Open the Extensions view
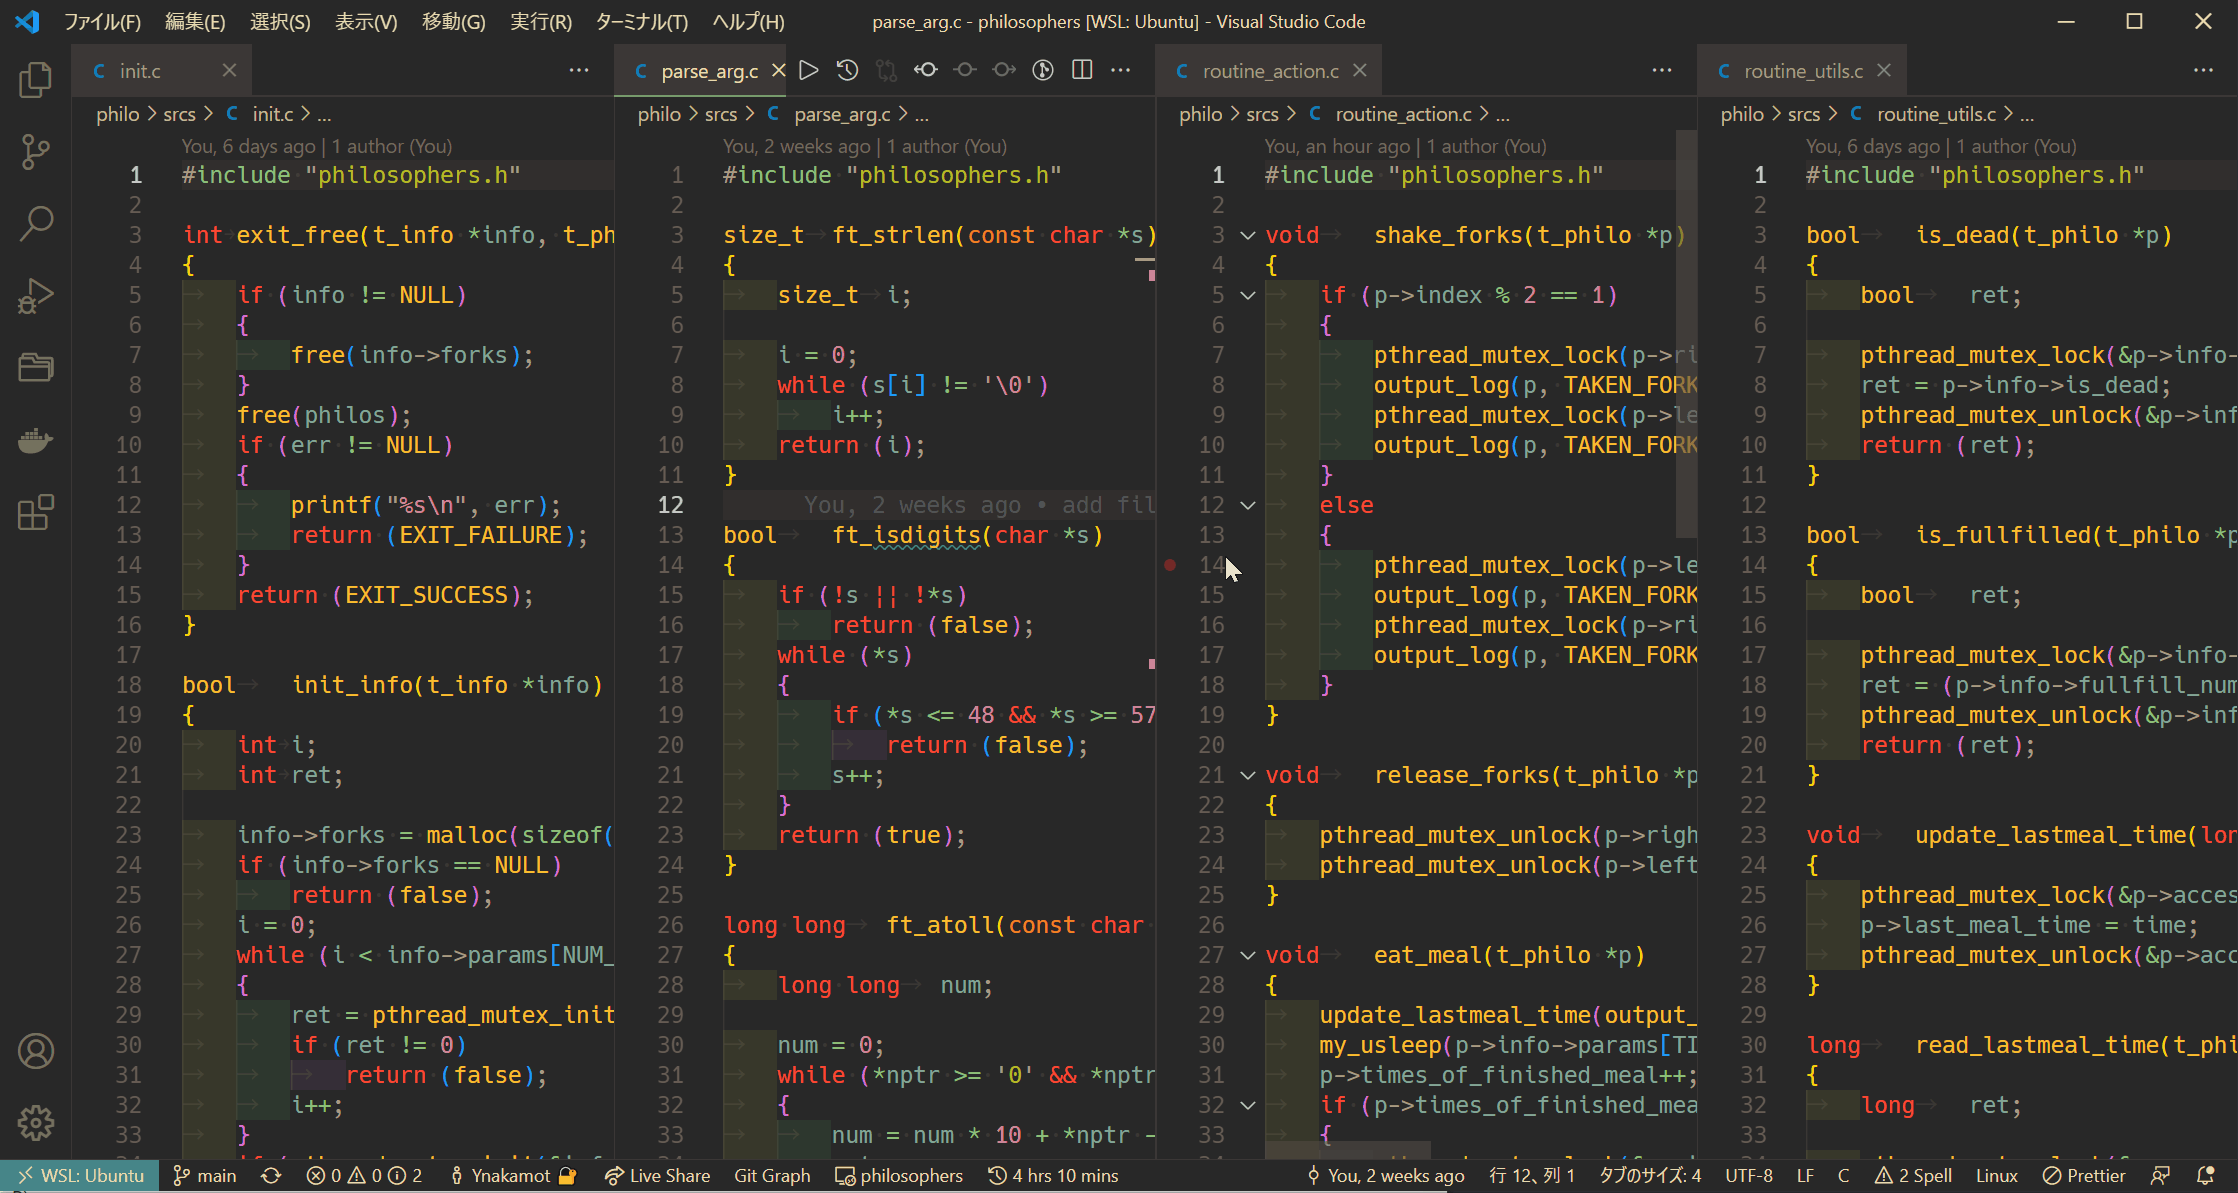Screen dimensions: 2238x1193 tap(36, 513)
